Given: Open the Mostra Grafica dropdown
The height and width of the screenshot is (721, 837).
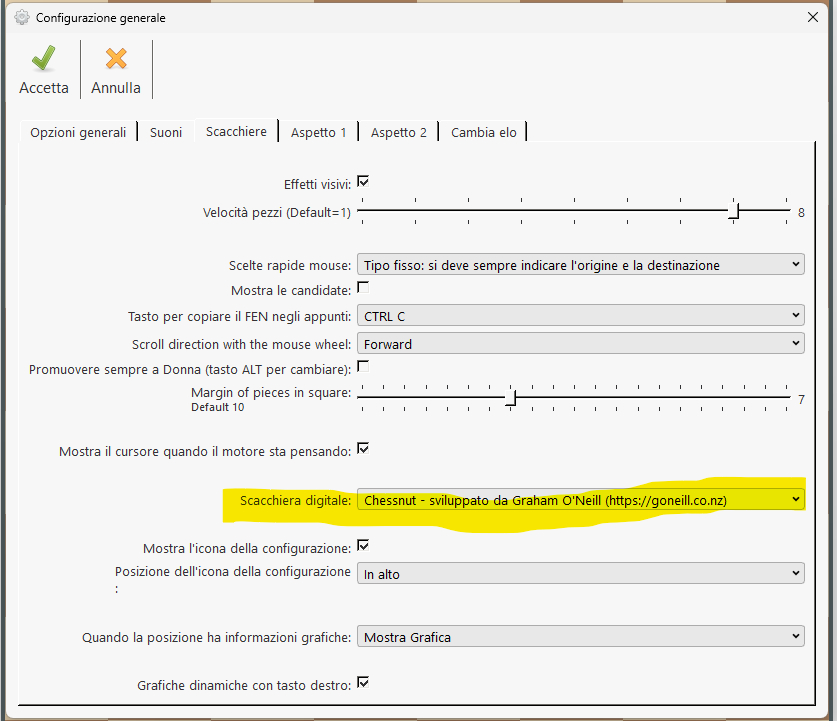Looking at the screenshot, I should (x=580, y=637).
